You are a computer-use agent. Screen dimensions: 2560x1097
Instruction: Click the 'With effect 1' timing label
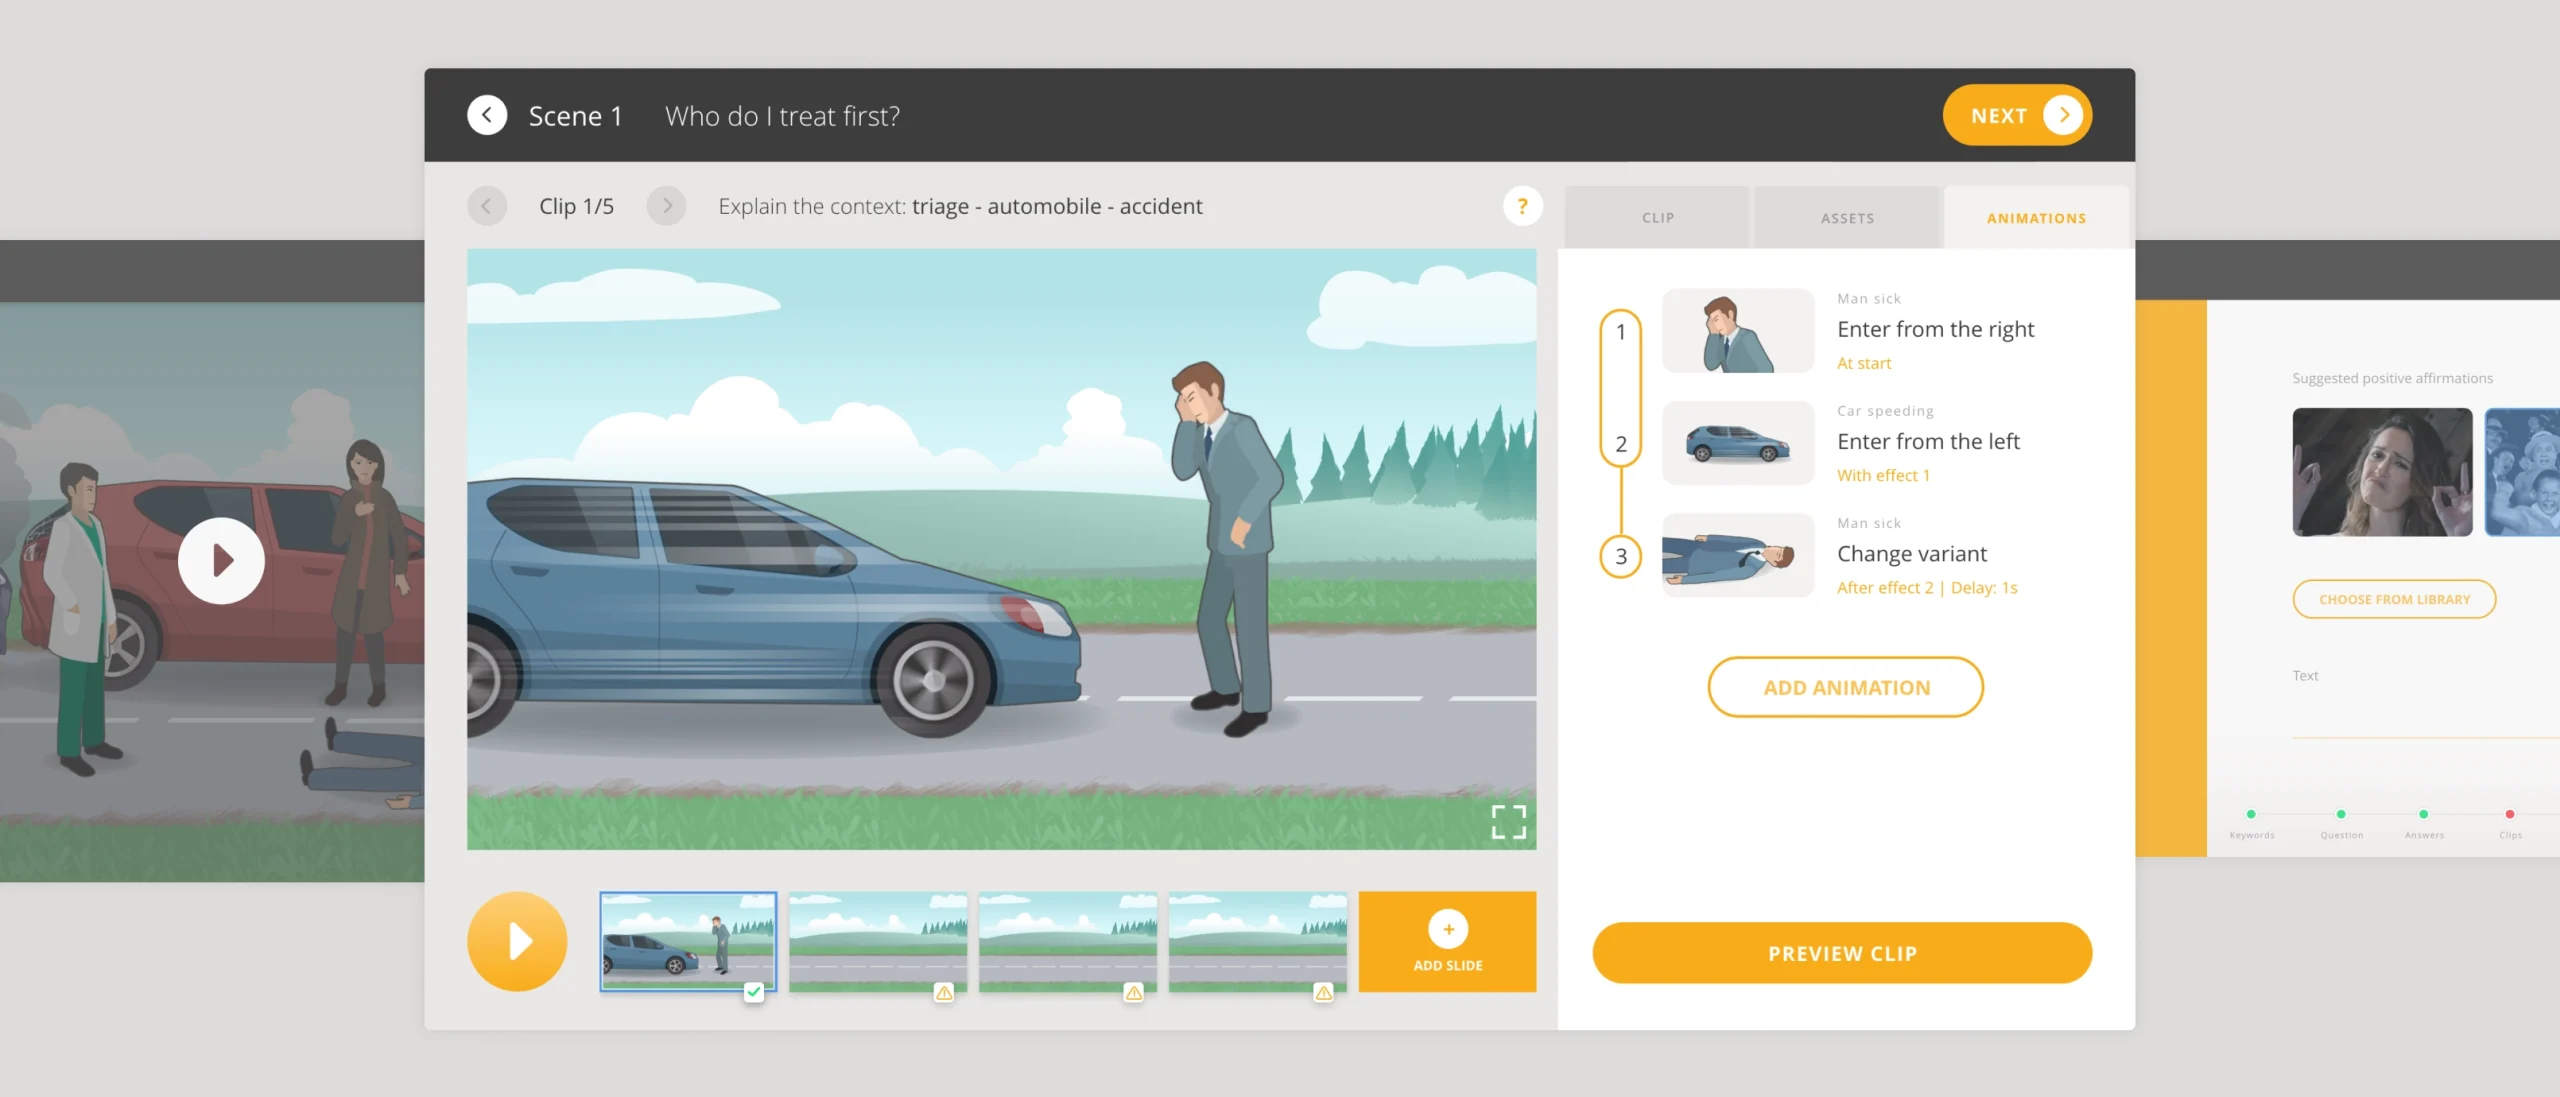tap(1883, 475)
